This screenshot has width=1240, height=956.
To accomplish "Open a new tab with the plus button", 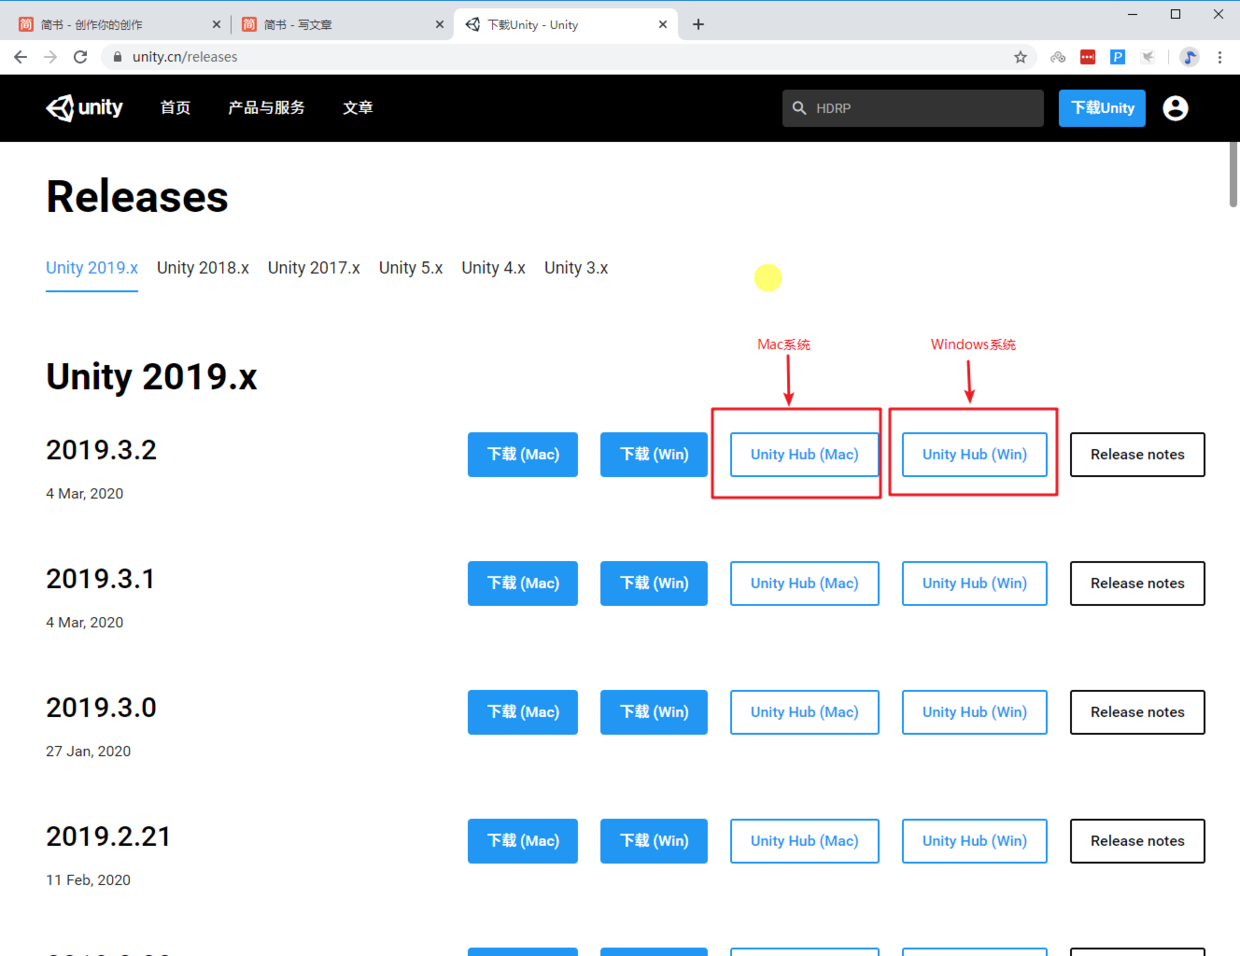I will tap(698, 24).
